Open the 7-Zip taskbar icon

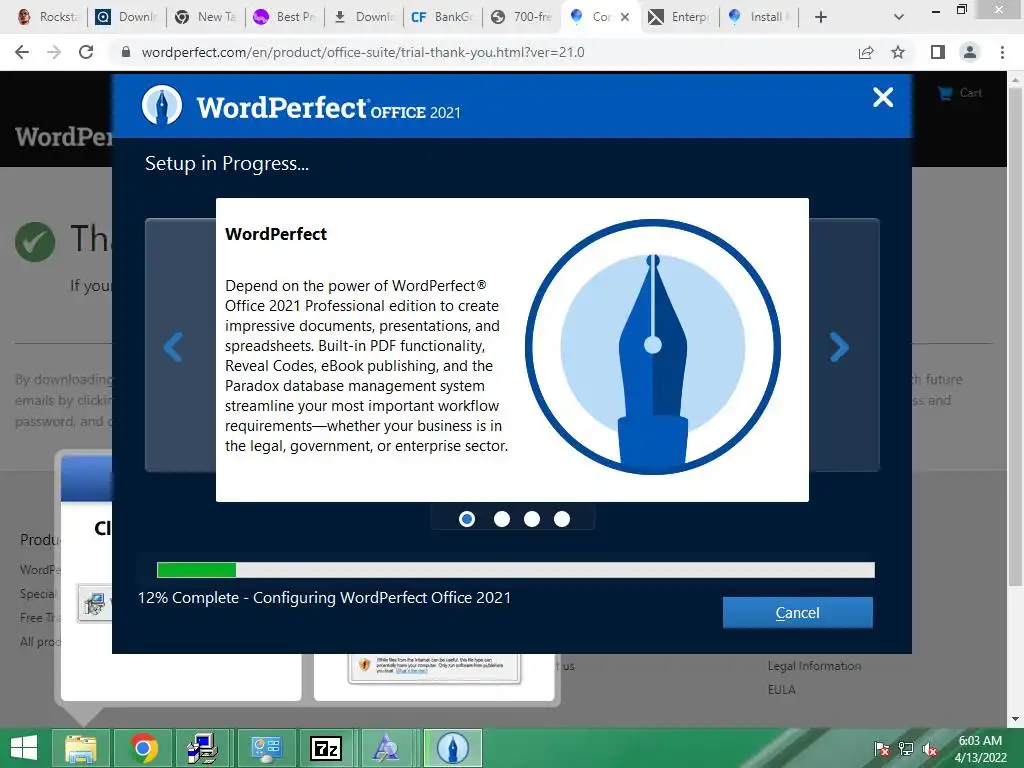326,748
